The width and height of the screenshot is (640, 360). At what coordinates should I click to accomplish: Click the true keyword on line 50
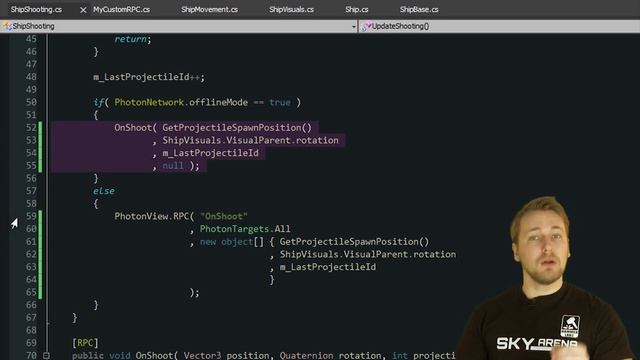[280, 102]
